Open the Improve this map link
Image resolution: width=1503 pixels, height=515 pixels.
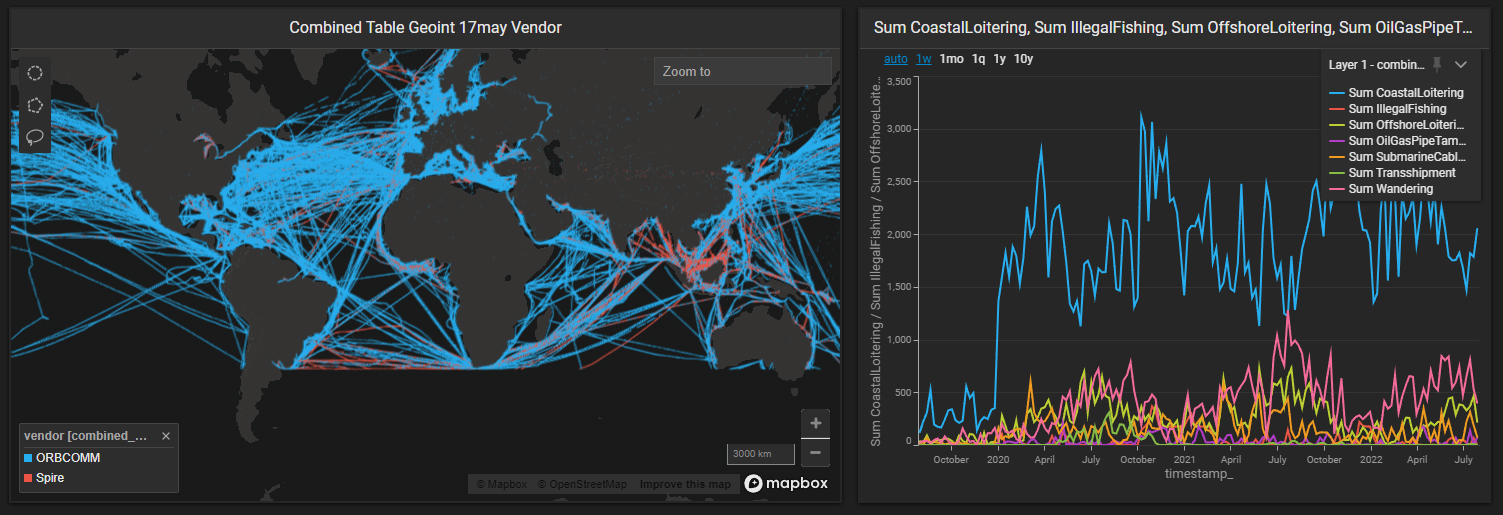685,485
